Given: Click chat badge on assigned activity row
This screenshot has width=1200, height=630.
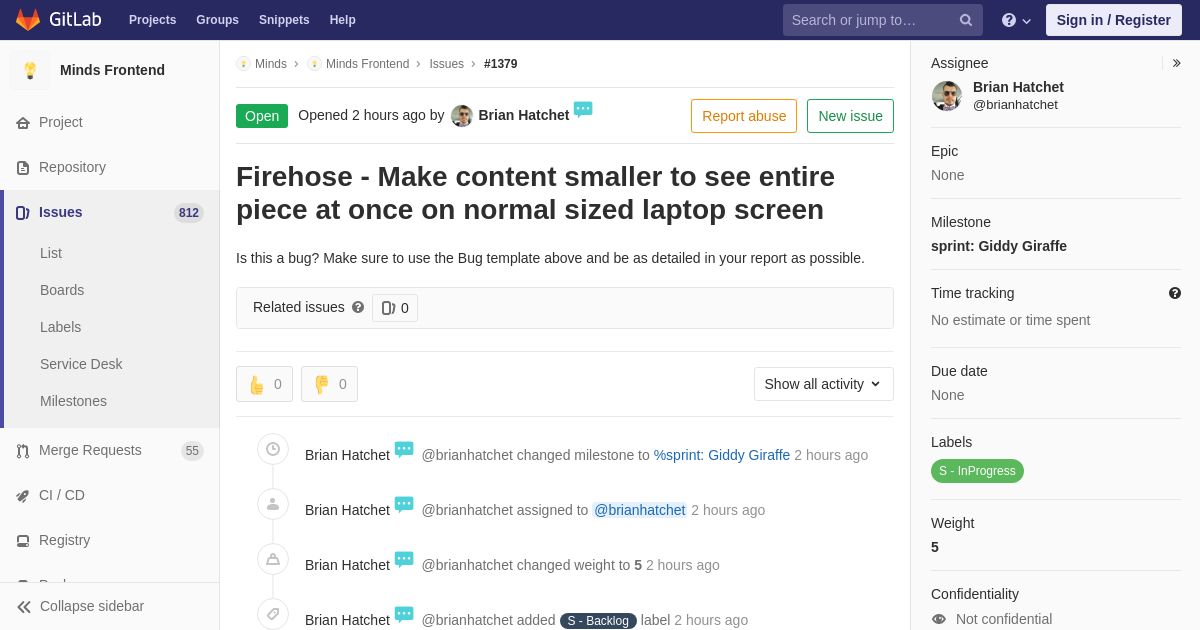Looking at the screenshot, I should (404, 505).
